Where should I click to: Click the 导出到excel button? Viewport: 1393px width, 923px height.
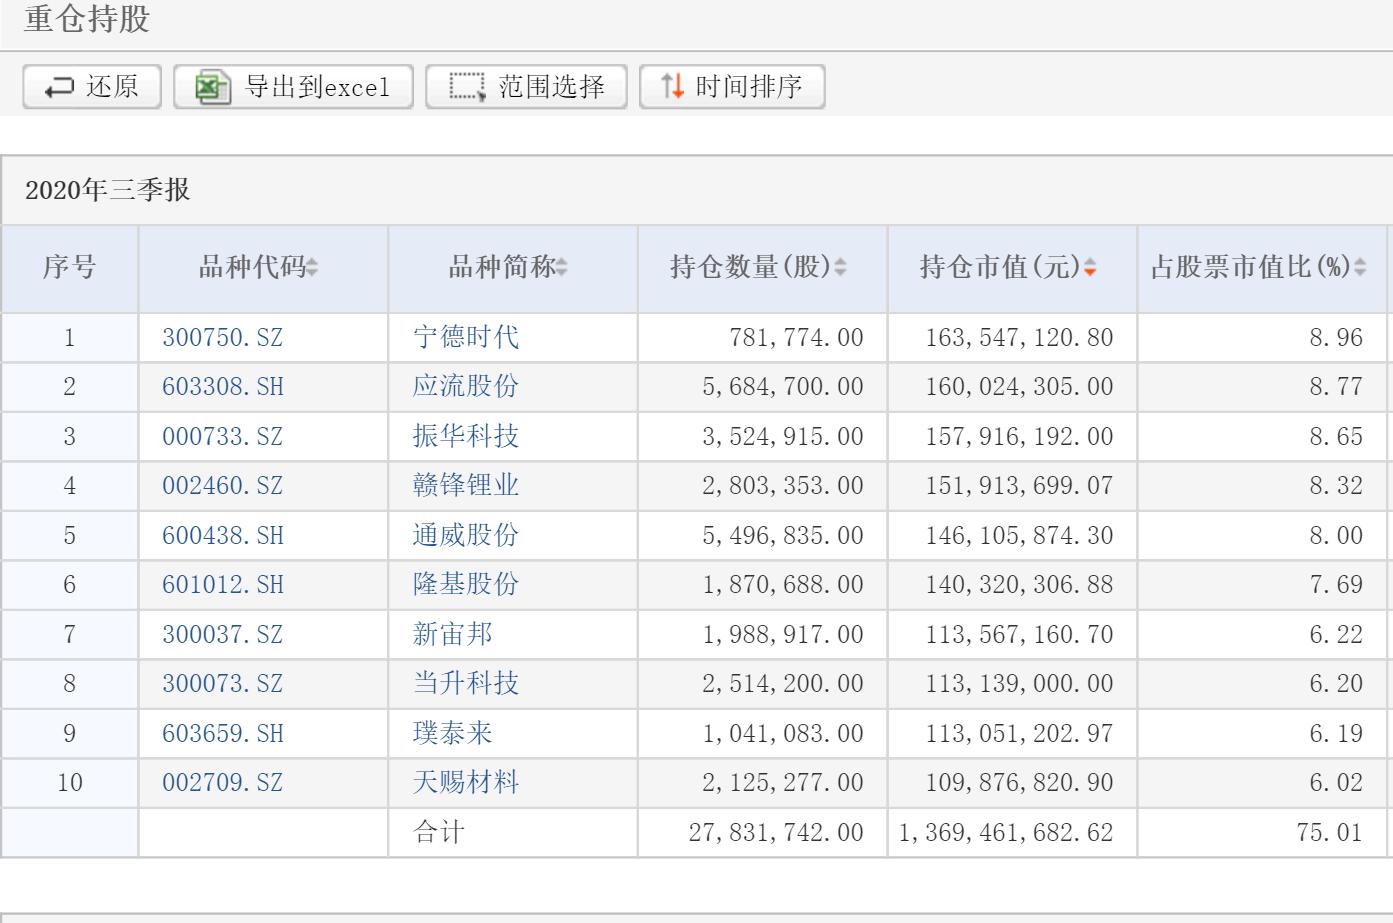(291, 86)
